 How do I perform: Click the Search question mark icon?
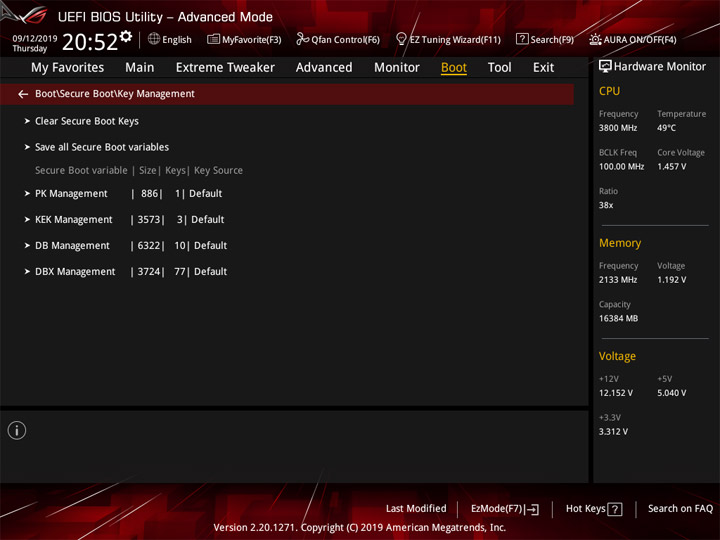pos(522,39)
